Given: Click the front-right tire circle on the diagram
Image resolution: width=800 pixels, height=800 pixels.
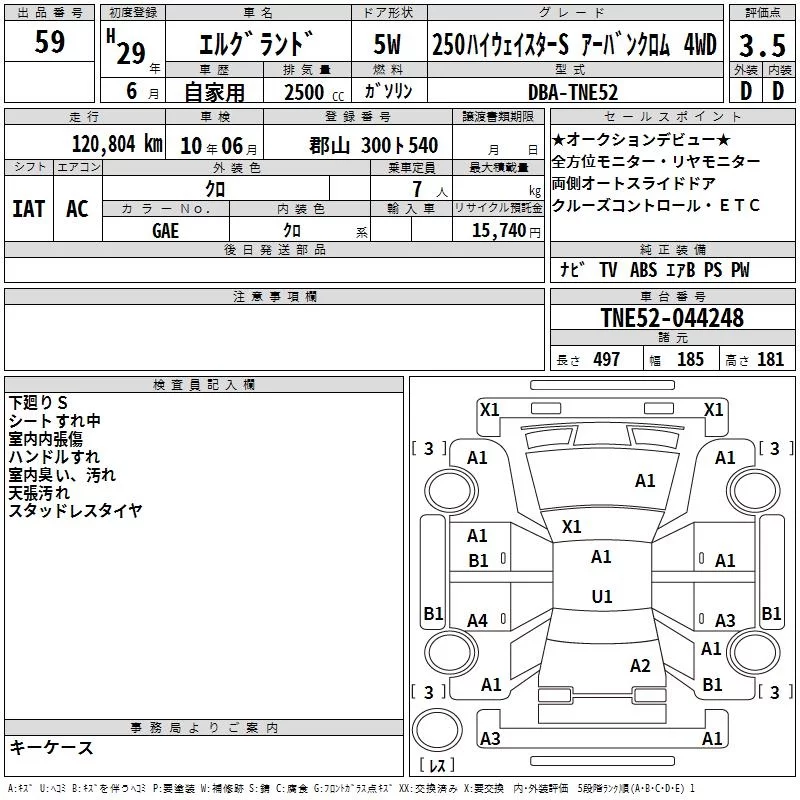Looking at the screenshot, I should coord(754,491).
